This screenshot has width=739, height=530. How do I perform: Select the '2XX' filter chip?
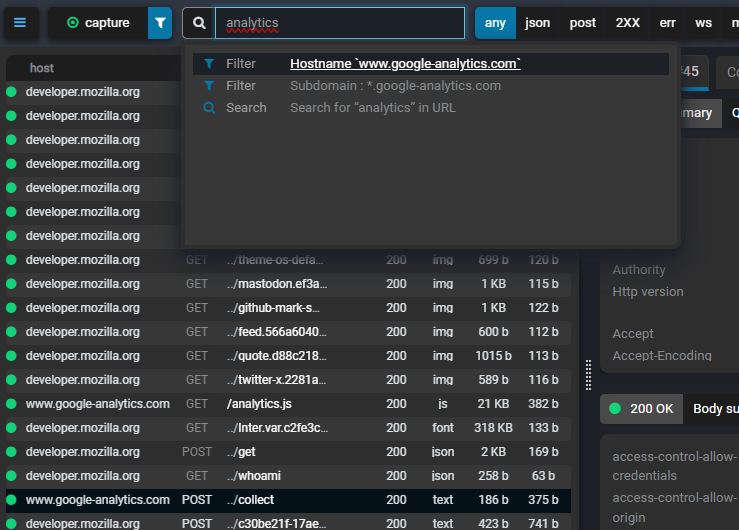point(628,23)
